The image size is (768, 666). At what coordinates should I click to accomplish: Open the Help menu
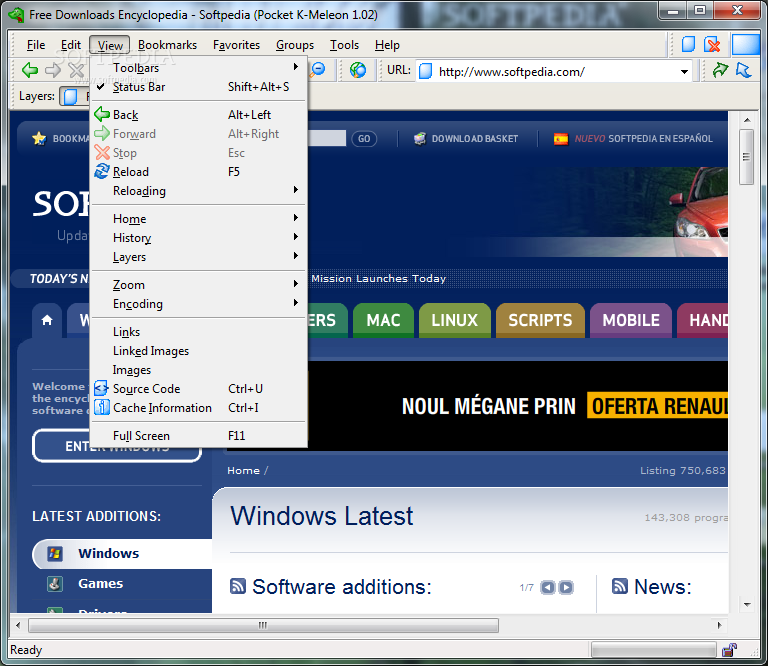387,45
